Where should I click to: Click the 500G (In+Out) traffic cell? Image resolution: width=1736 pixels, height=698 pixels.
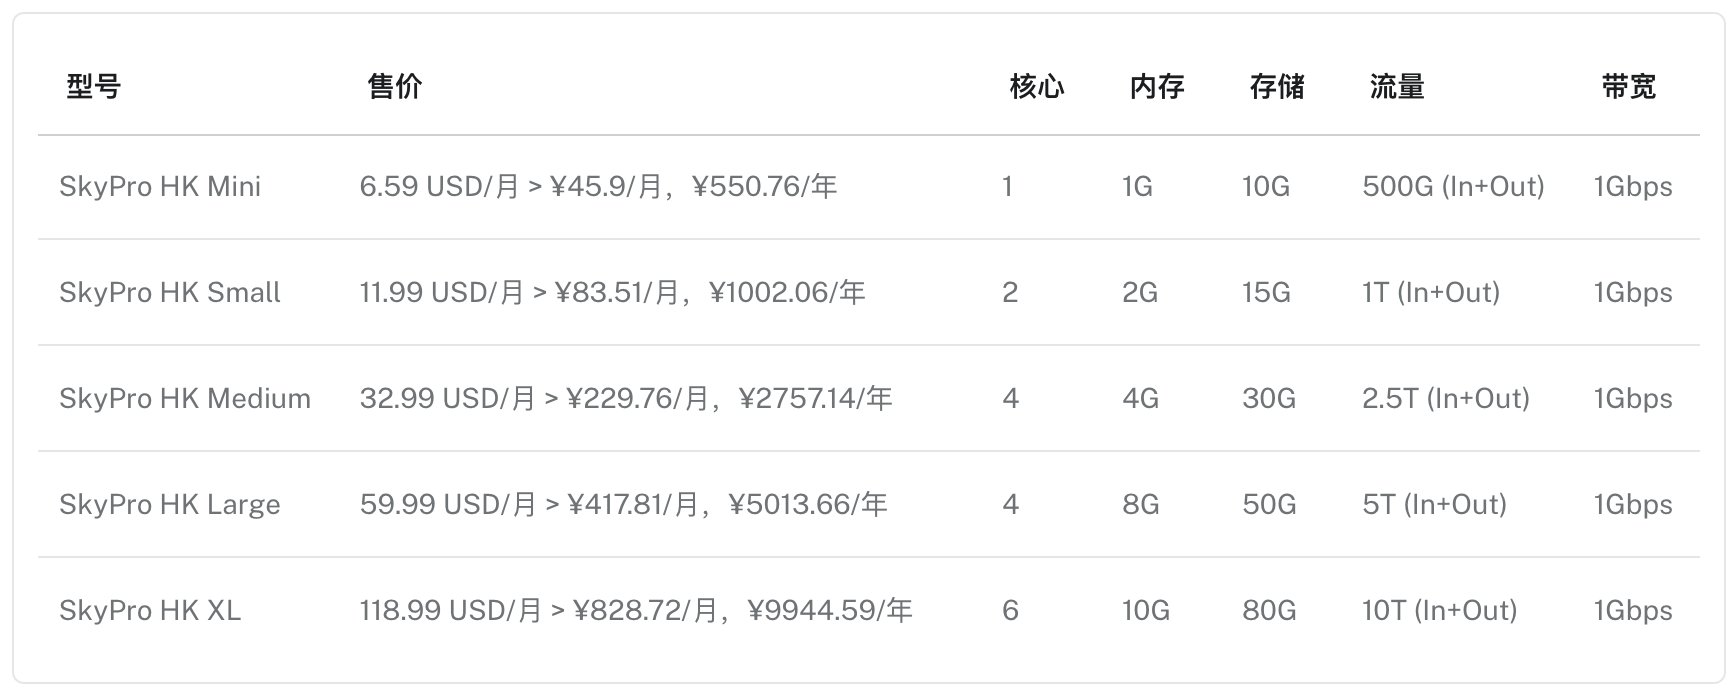click(x=1453, y=187)
